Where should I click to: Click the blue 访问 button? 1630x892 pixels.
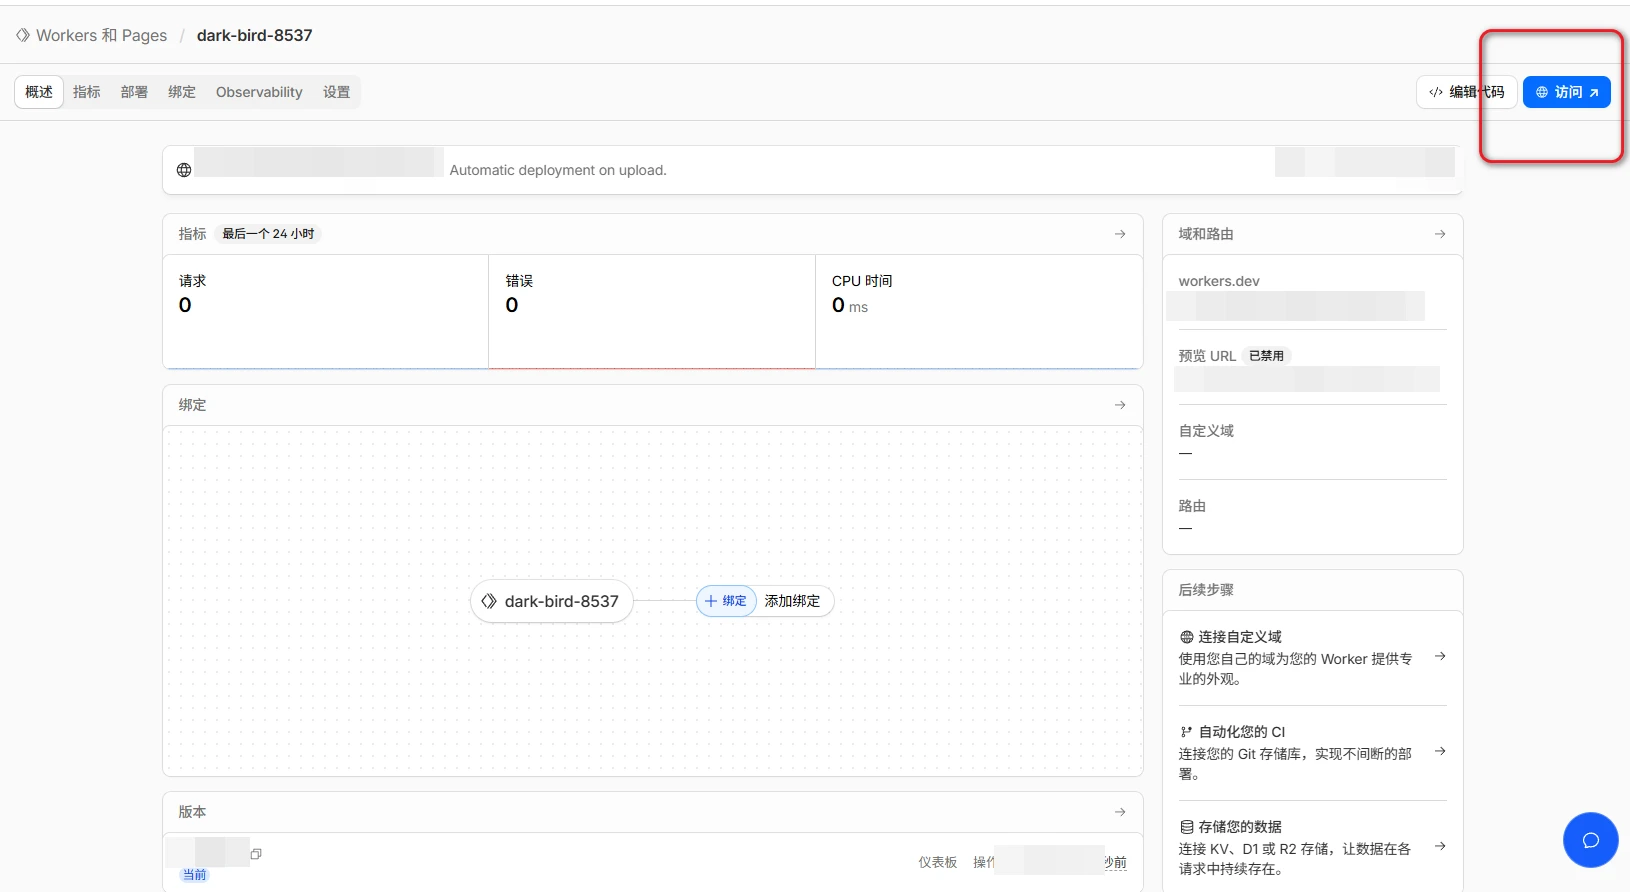(x=1566, y=92)
